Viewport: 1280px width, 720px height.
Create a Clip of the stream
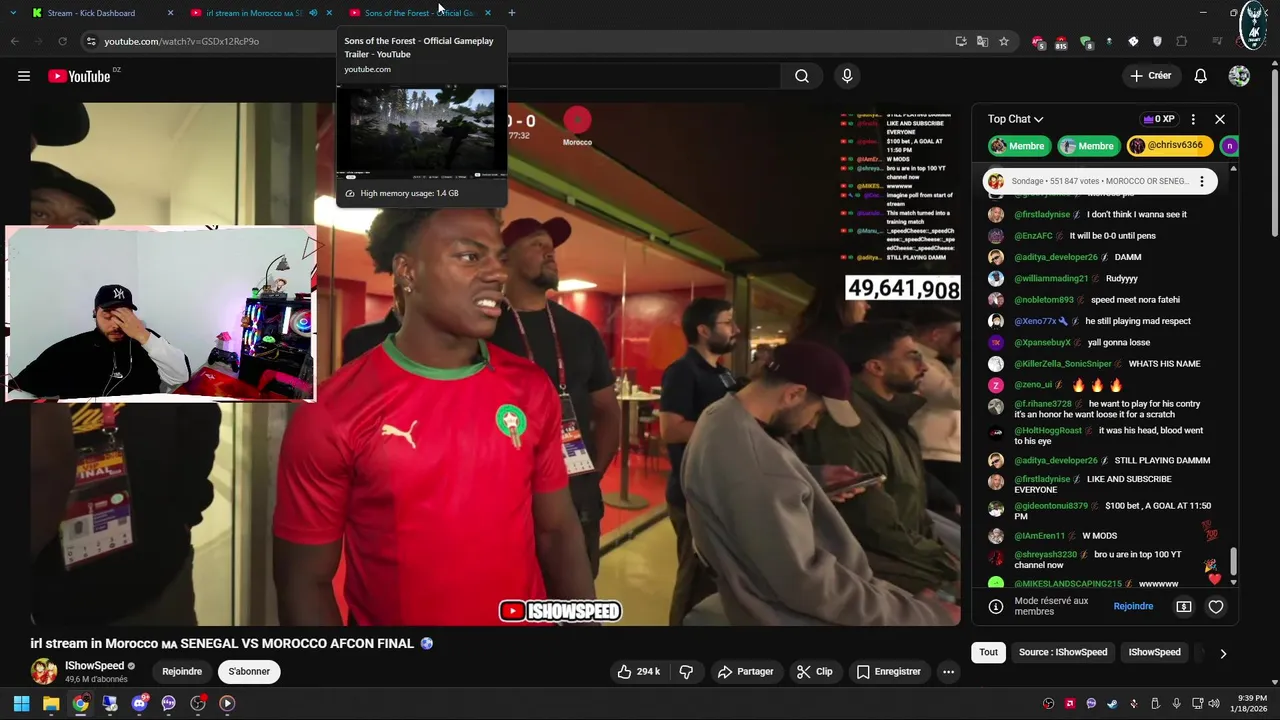[x=814, y=672]
